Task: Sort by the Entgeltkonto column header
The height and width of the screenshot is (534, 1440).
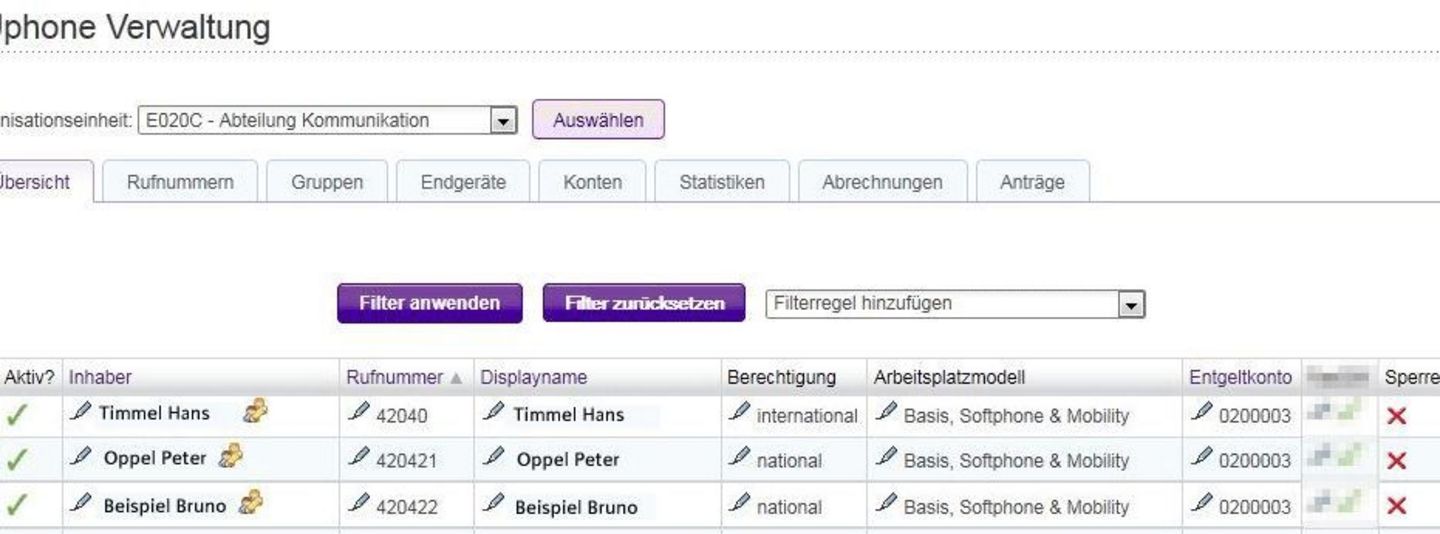Action: pos(1240,378)
